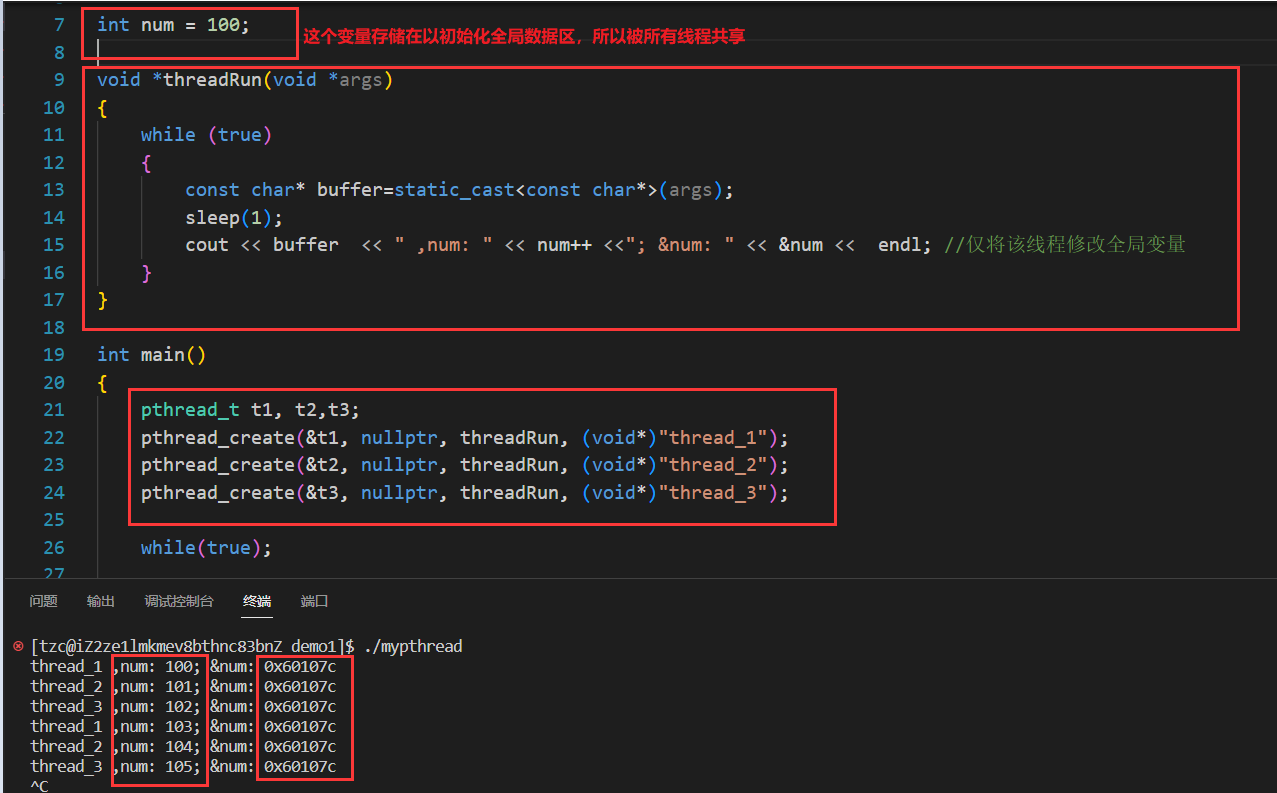This screenshot has width=1277, height=793.
Task: Click 'while(true);' on line 26
Action: [206, 548]
